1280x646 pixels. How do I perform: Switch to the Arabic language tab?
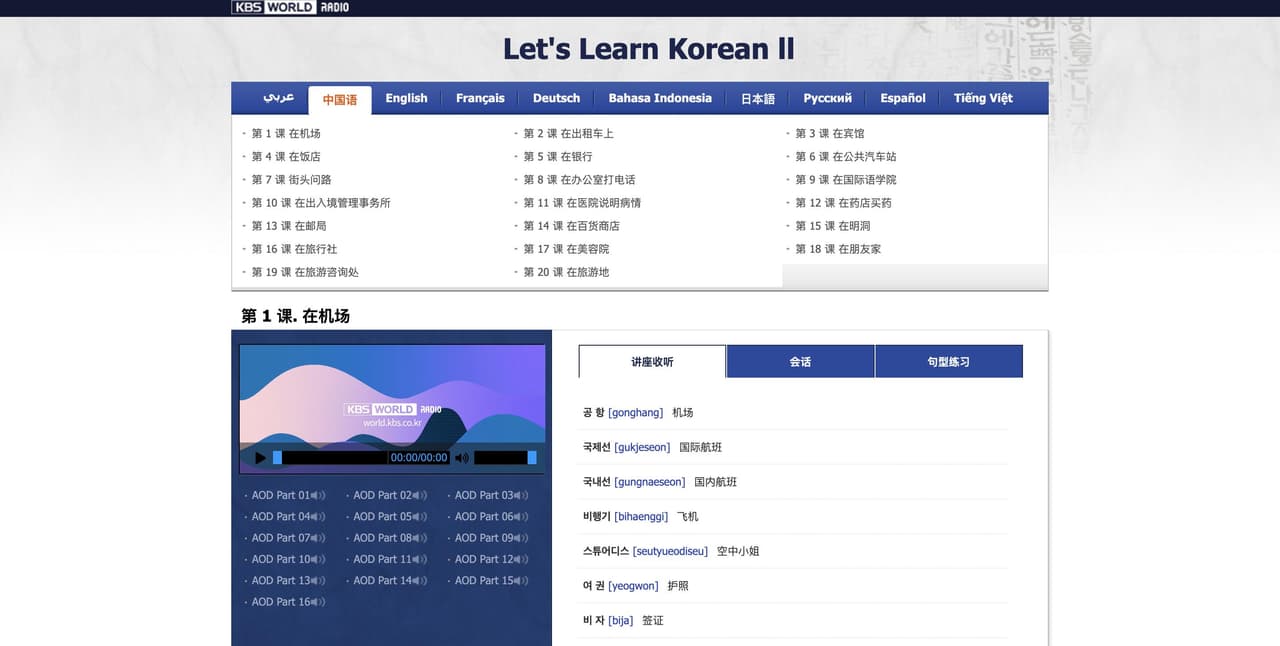279,98
